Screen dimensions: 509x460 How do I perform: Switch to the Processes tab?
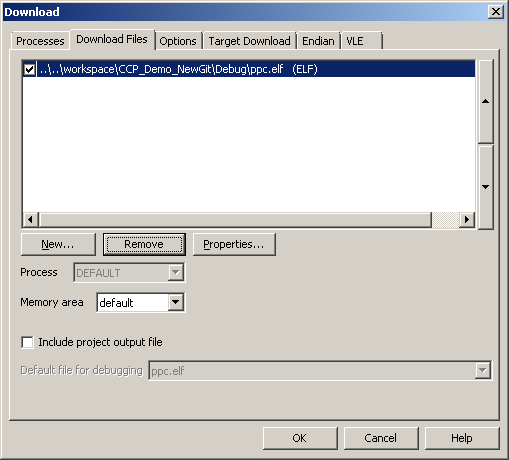coord(40,41)
